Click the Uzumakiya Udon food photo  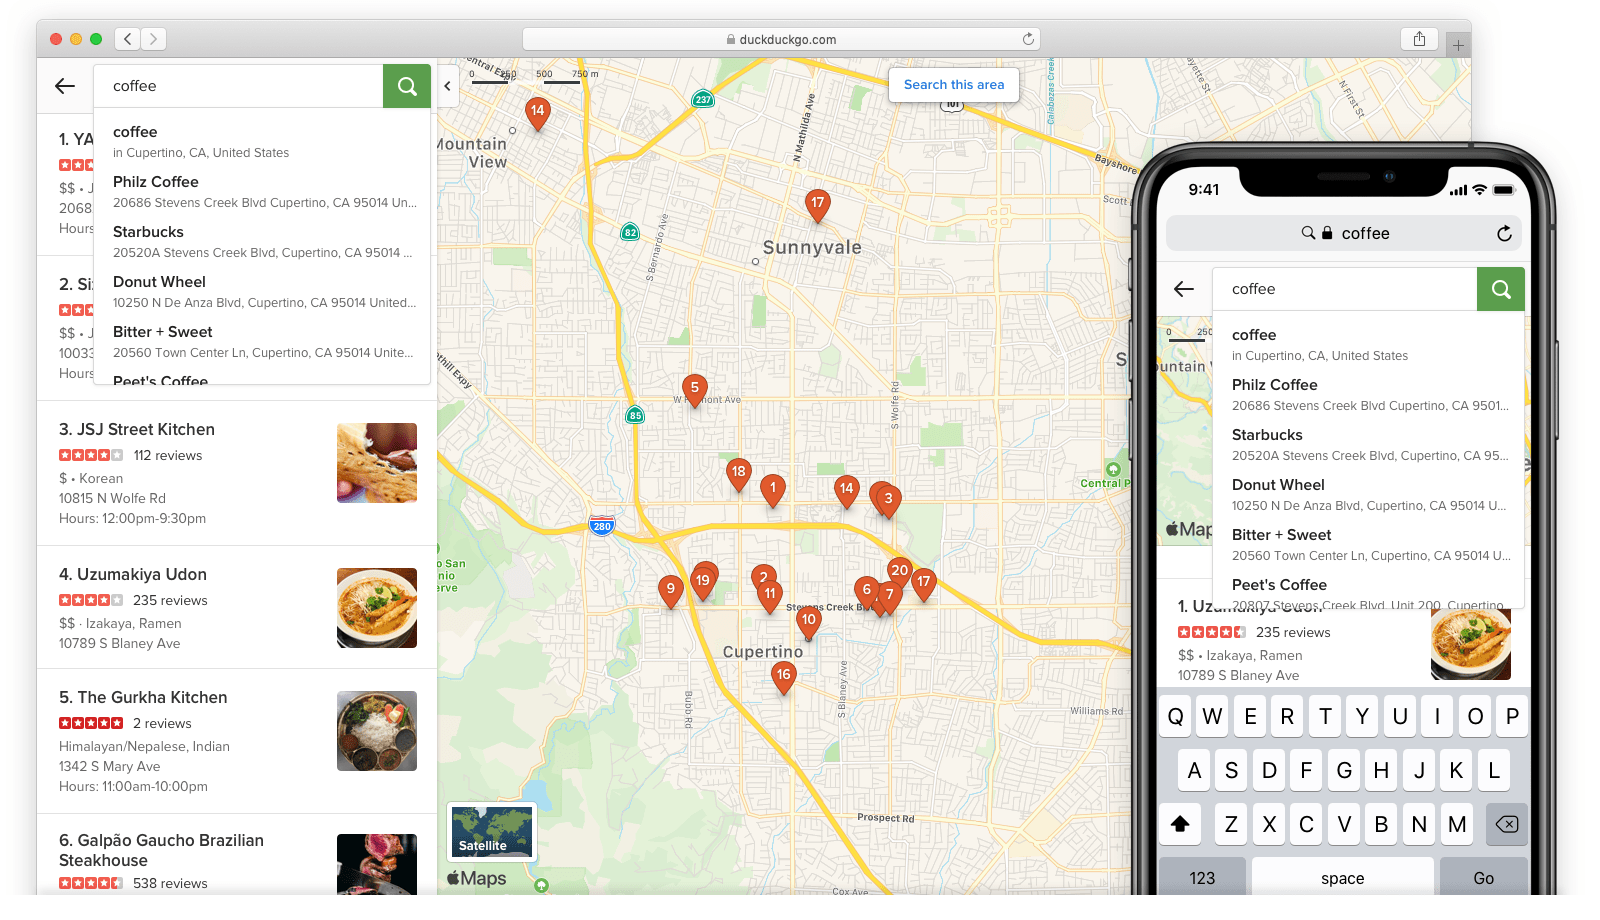click(377, 608)
